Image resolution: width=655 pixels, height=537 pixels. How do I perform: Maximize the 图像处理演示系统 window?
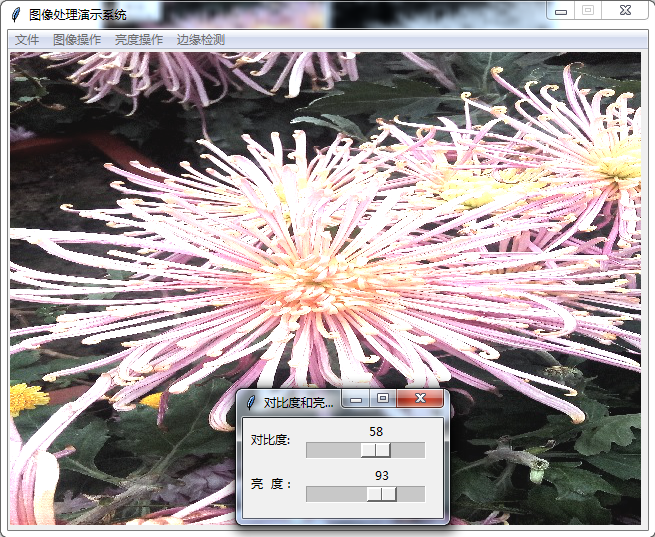click(588, 11)
